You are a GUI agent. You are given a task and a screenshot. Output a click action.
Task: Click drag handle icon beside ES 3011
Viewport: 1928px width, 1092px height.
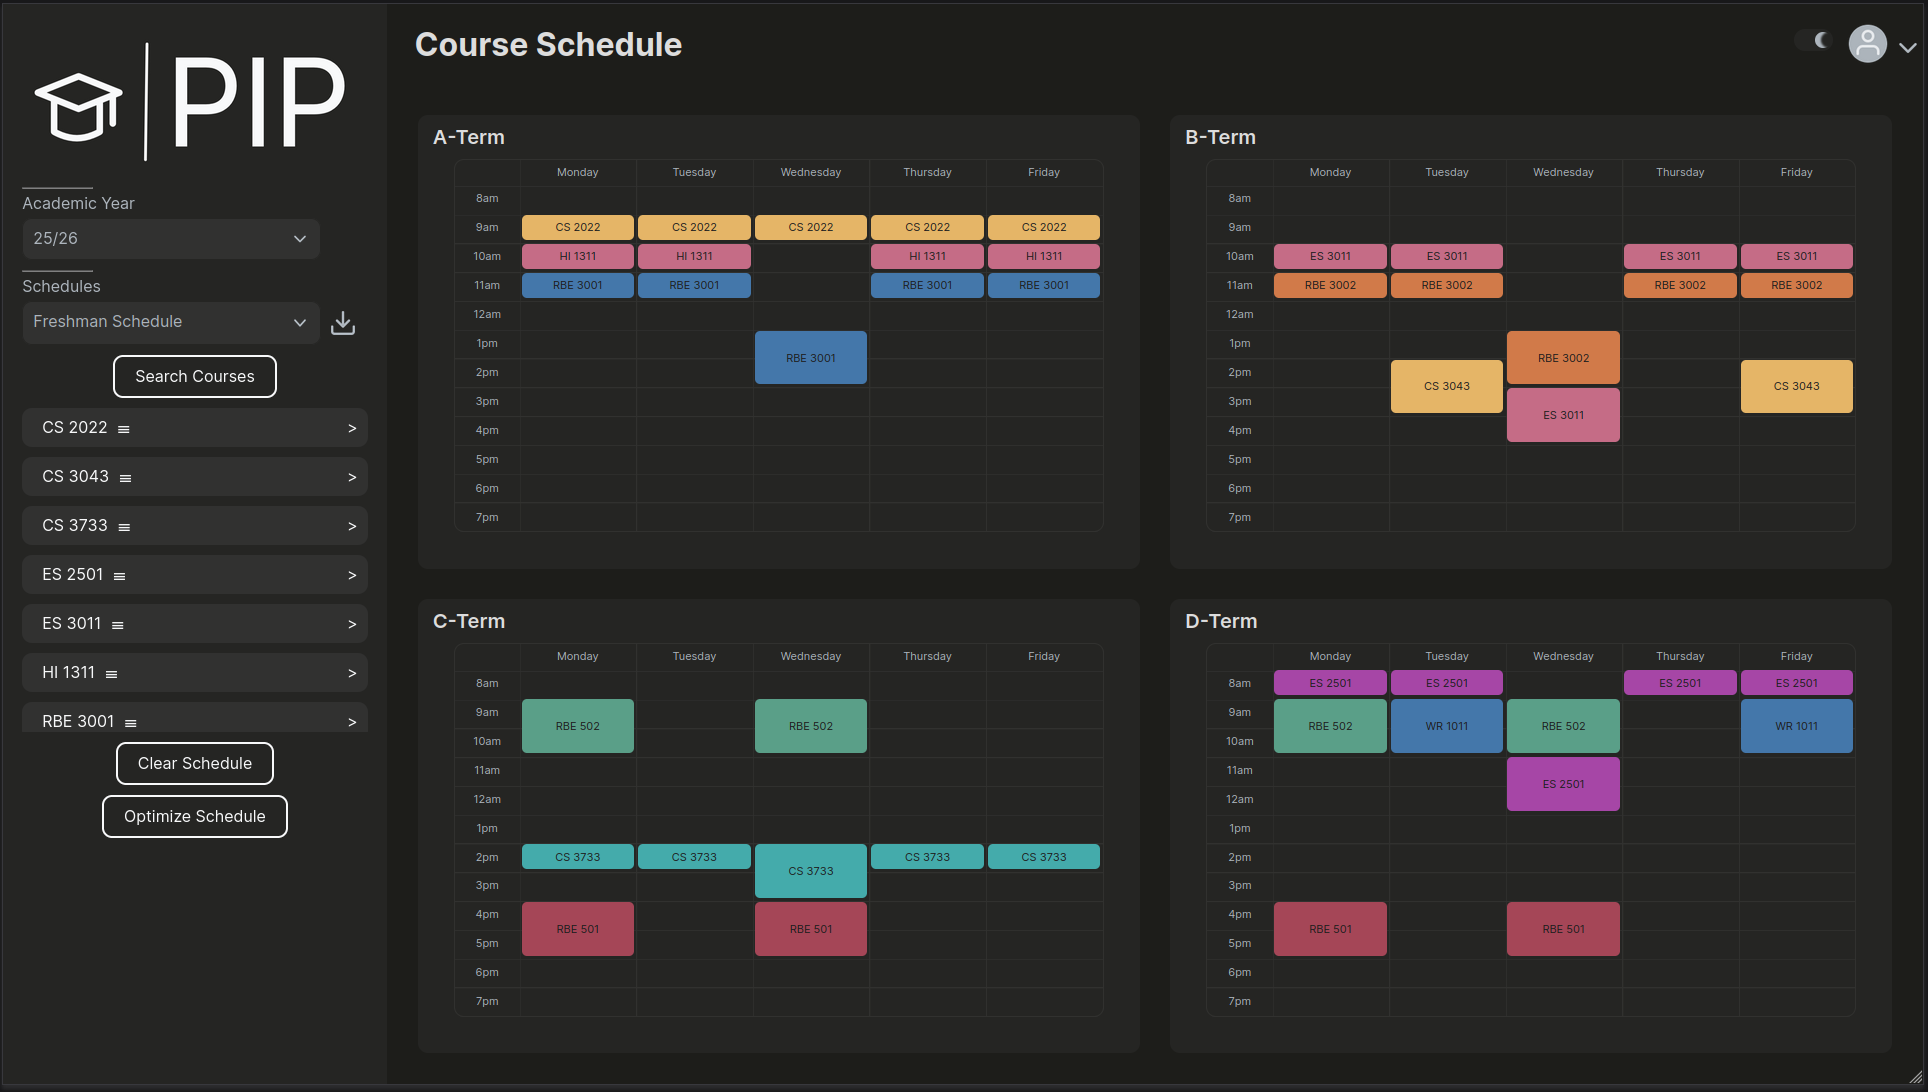point(118,625)
